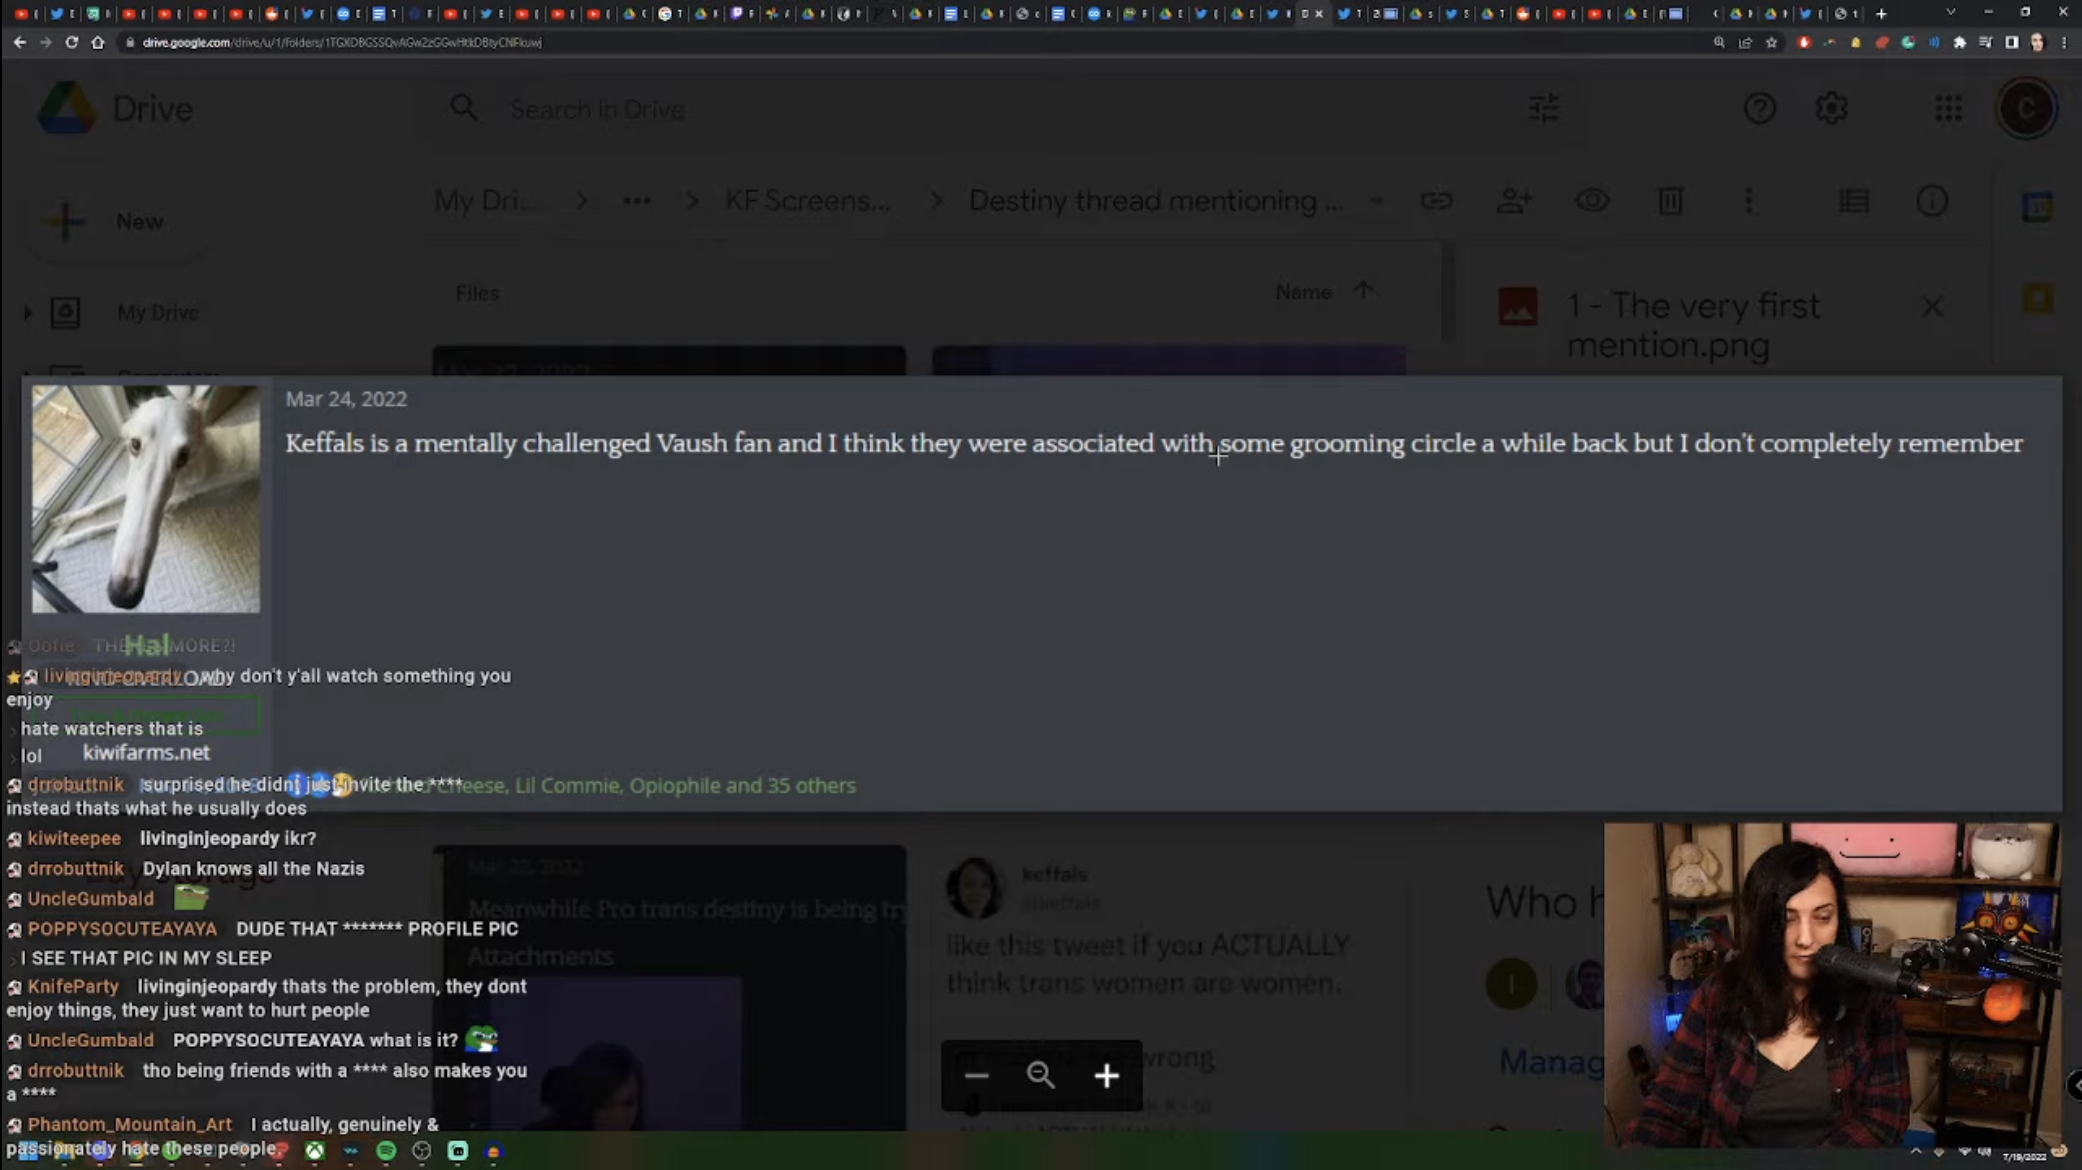Open the Name sort field dropdown
Image resolution: width=2082 pixels, height=1170 pixels.
pos(1303,292)
